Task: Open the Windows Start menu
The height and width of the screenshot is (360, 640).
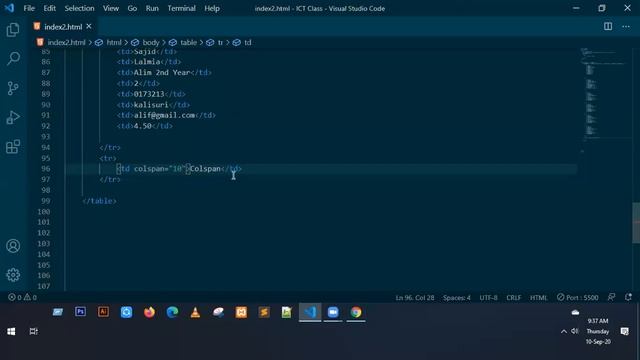Action: (x=11, y=331)
